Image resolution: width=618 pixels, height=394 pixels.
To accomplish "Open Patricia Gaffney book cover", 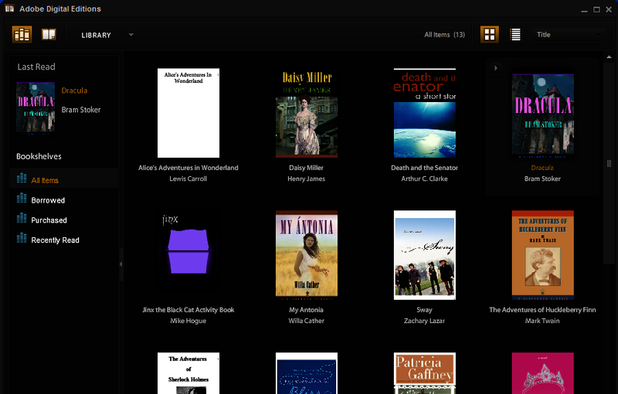I will (425, 373).
